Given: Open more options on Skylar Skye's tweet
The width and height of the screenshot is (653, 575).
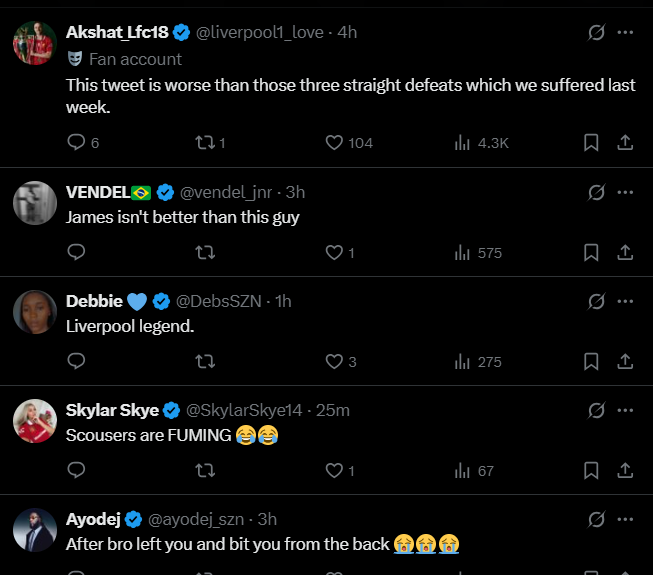Looking at the screenshot, I should point(625,410).
